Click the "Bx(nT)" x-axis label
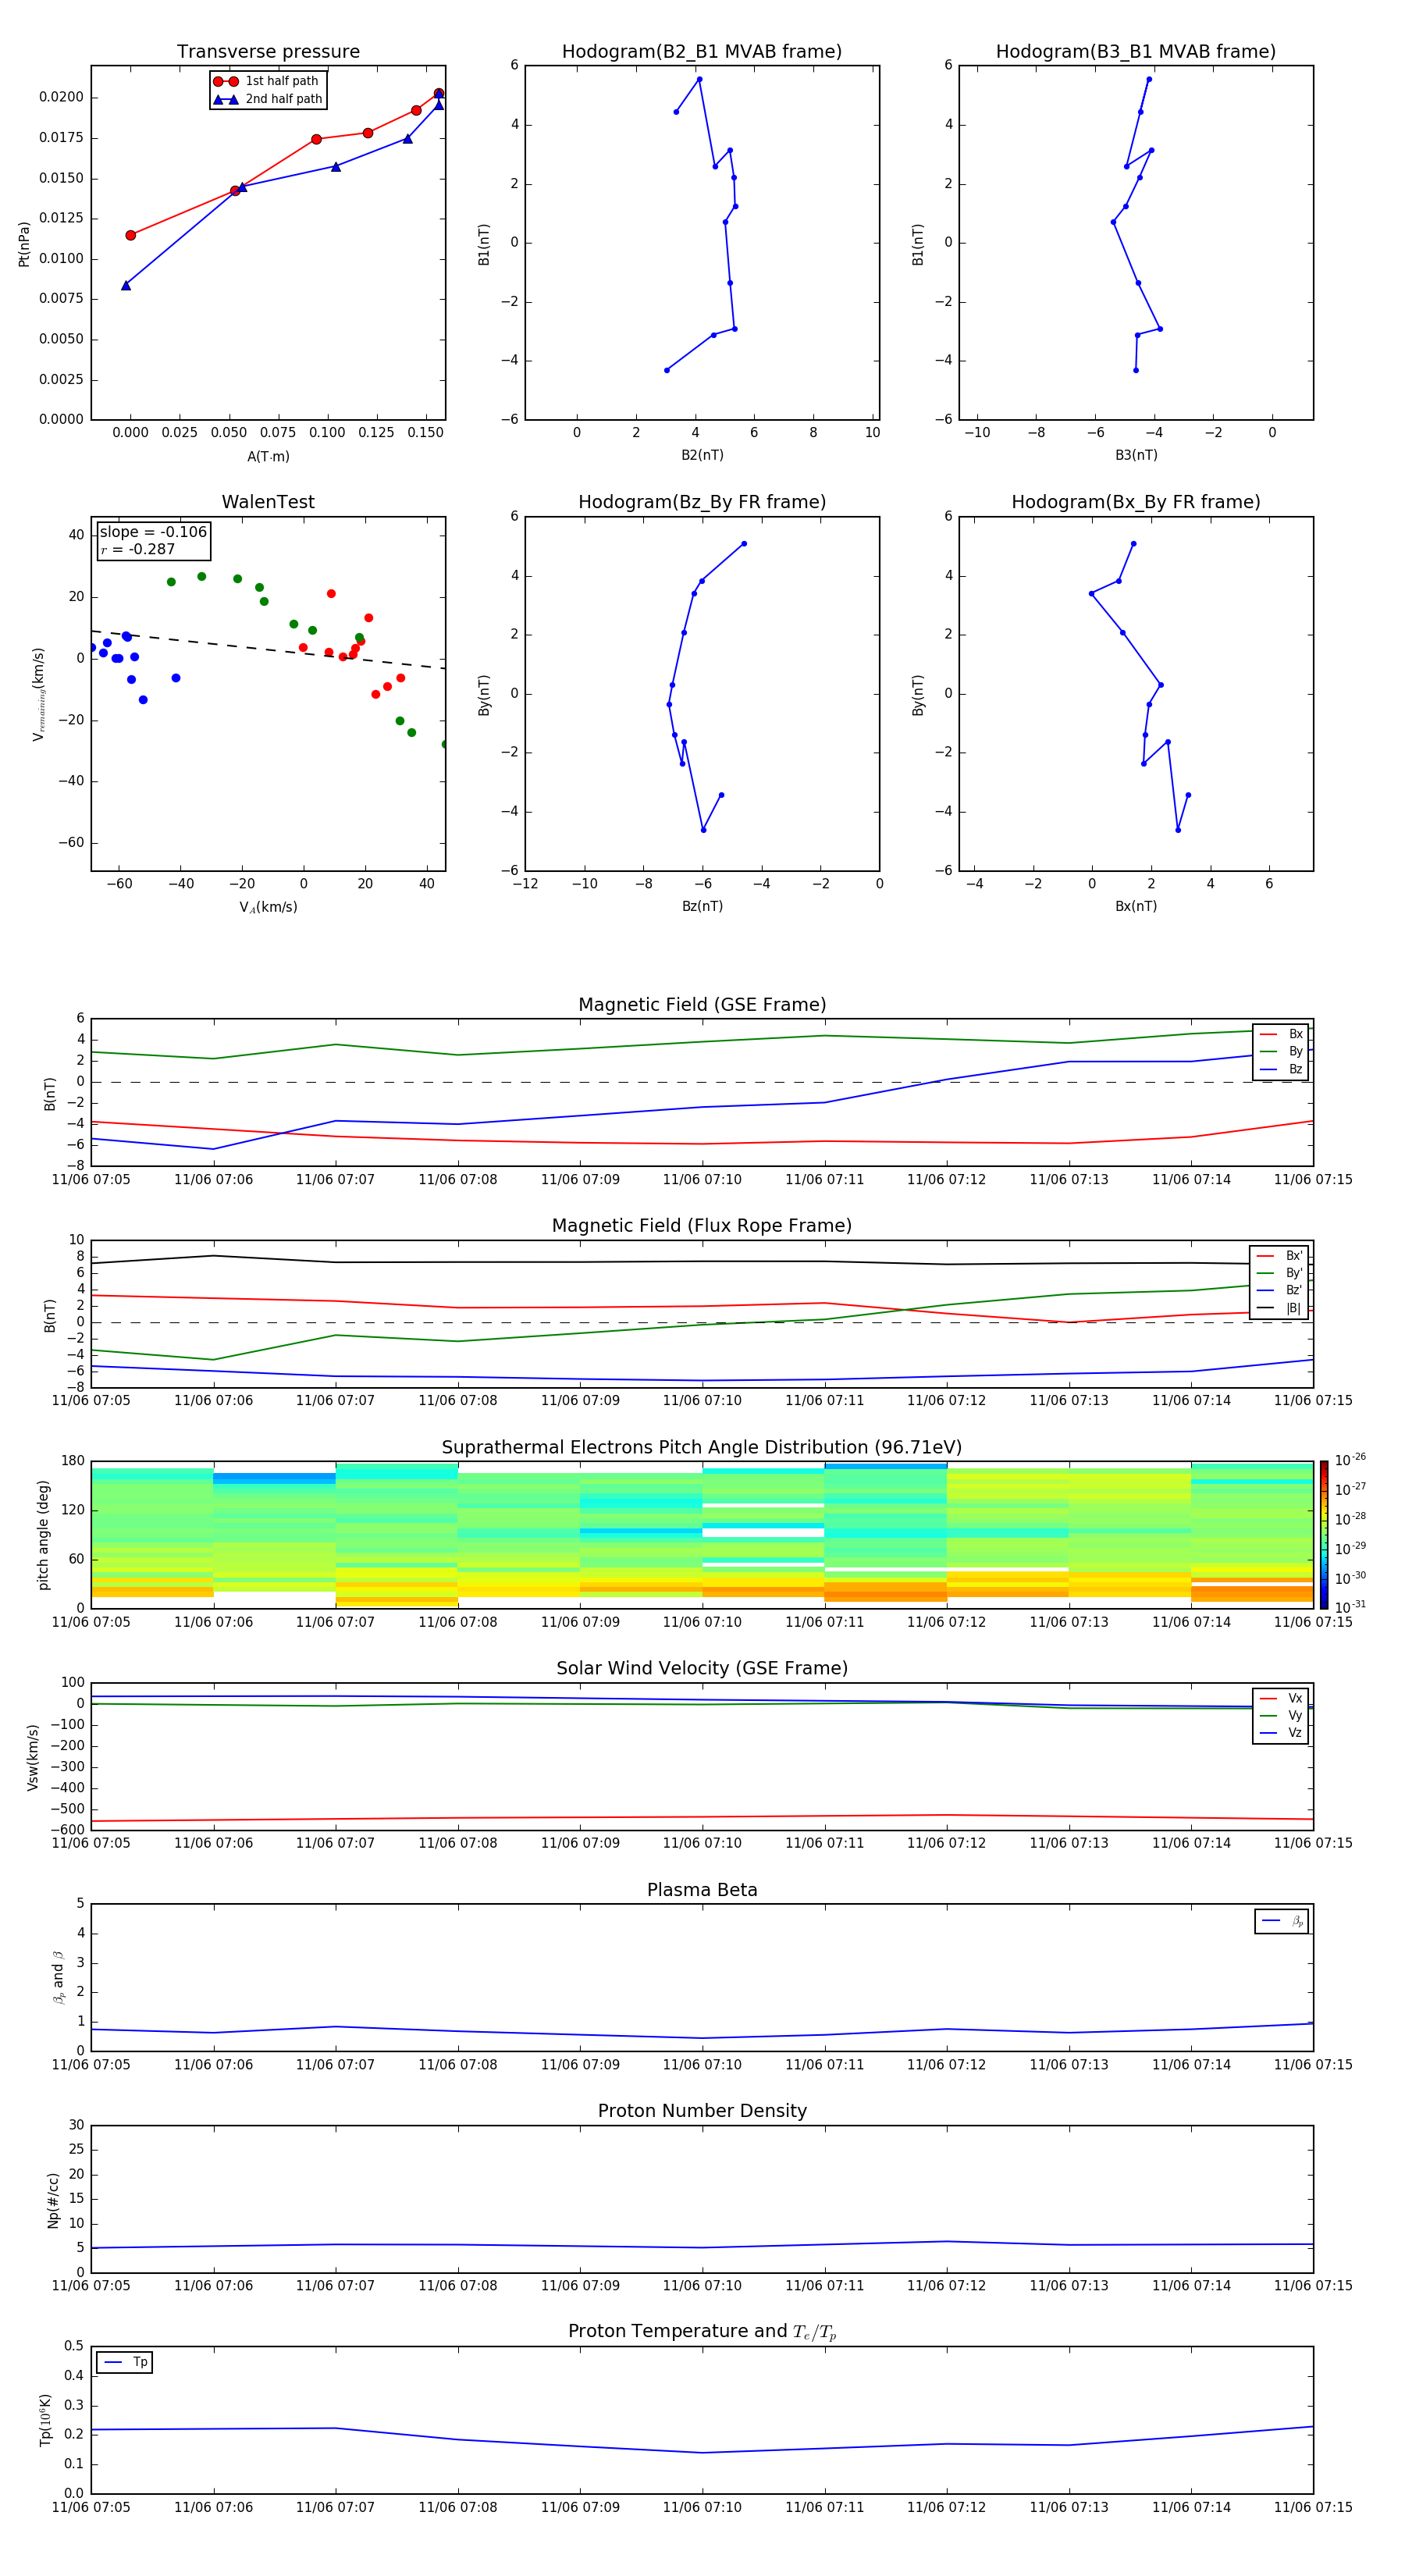 (x=1136, y=906)
